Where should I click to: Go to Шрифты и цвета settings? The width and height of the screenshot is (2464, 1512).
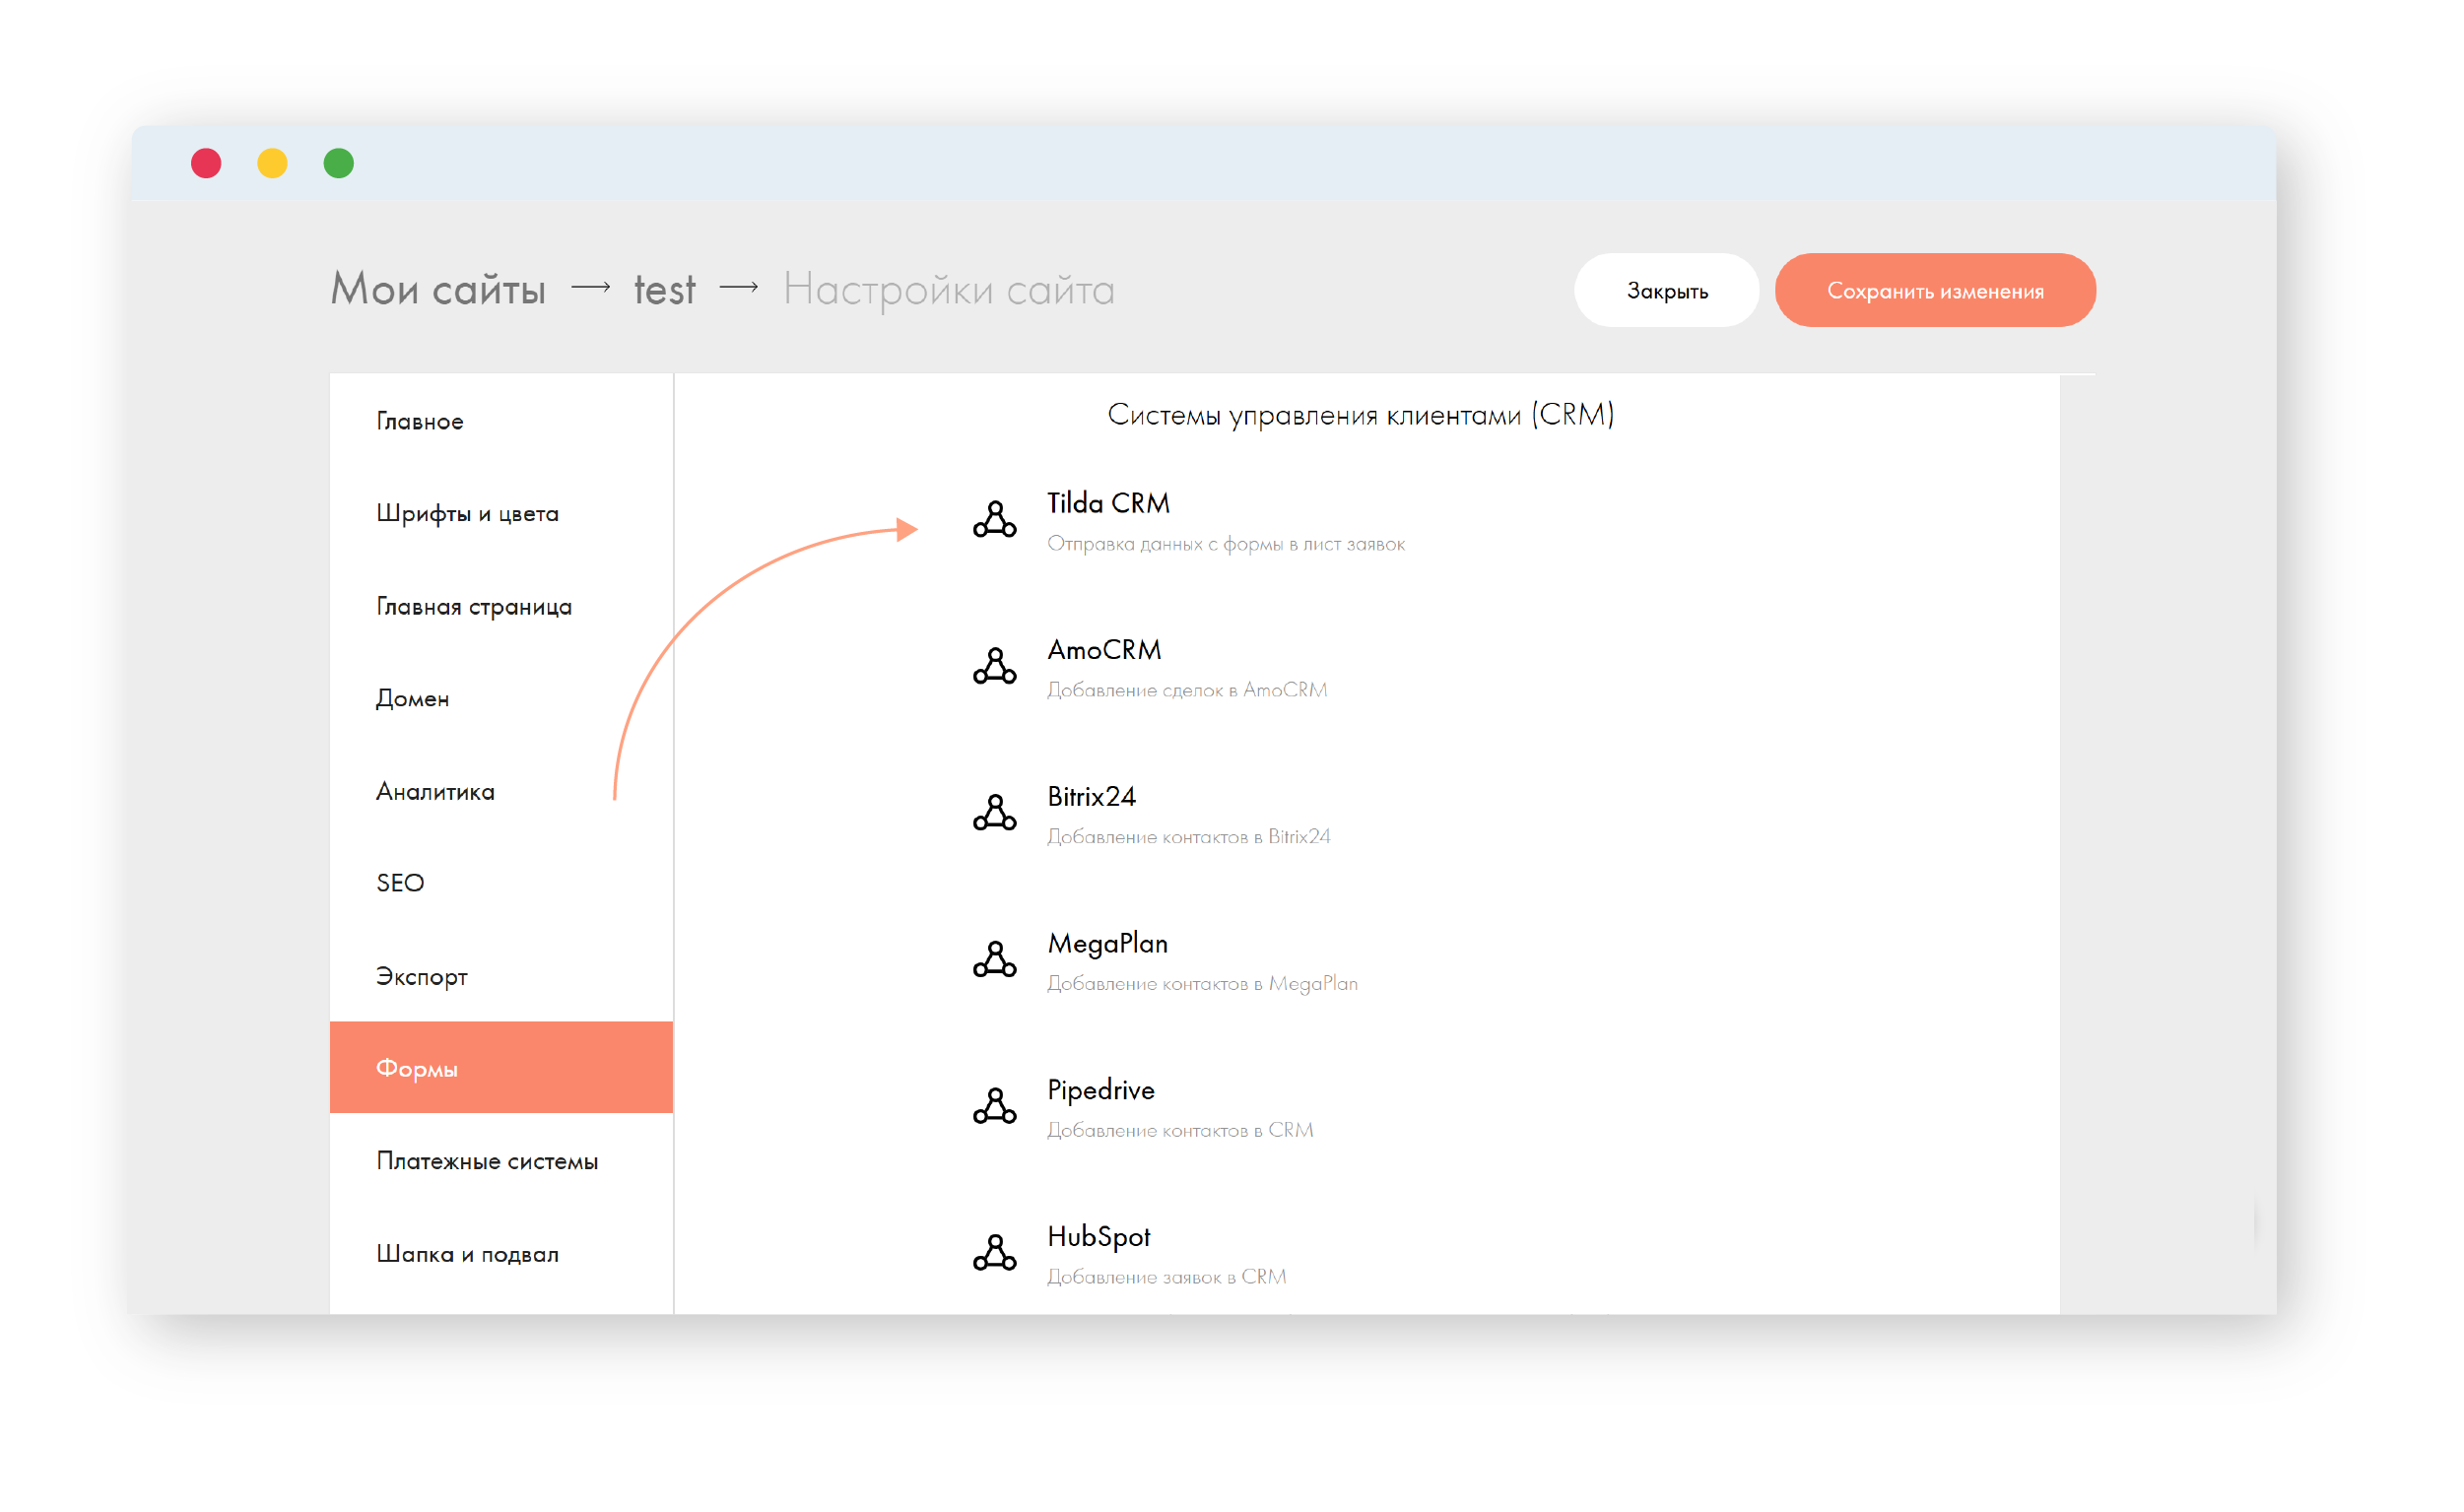pyautogui.click(x=467, y=514)
